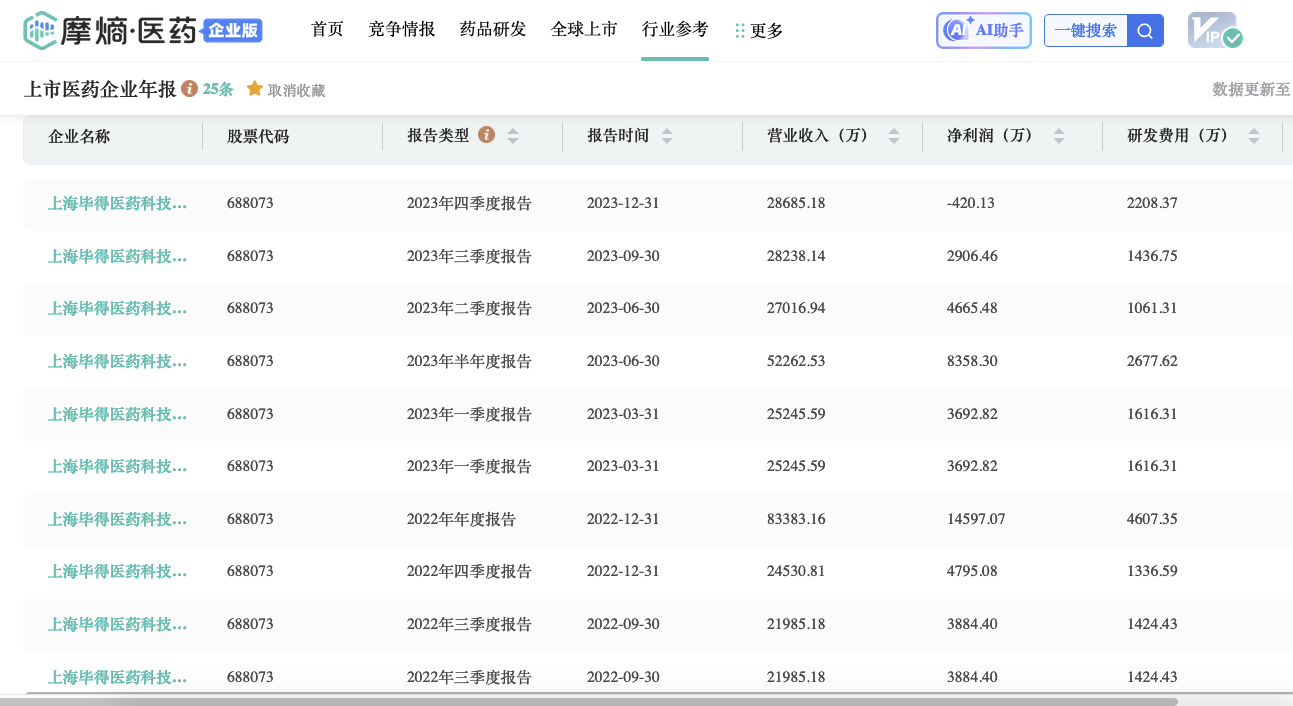Image resolution: width=1293 pixels, height=706 pixels.
Task: Click the horizontal scrollbar at bottom
Action: click(x=600, y=700)
